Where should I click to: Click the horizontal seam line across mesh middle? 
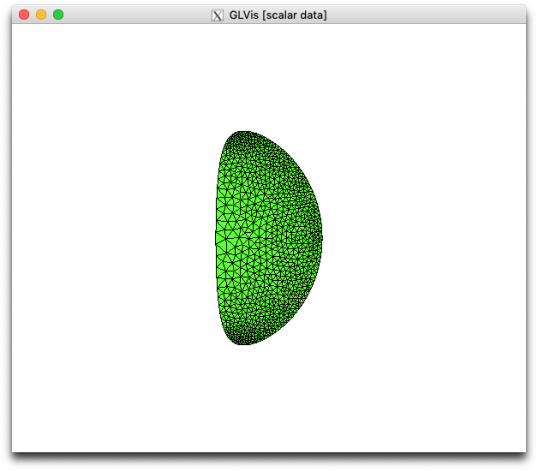click(x=269, y=237)
